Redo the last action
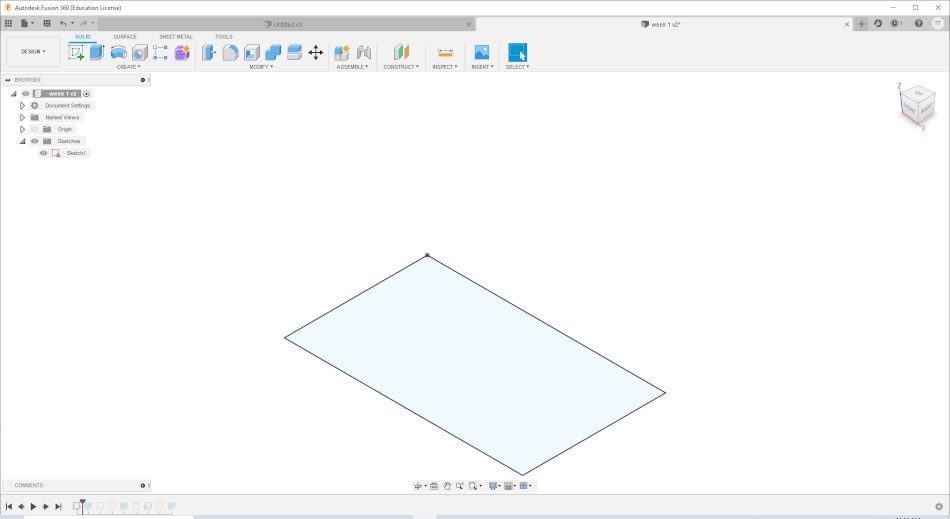The image size is (950, 519). click(84, 24)
